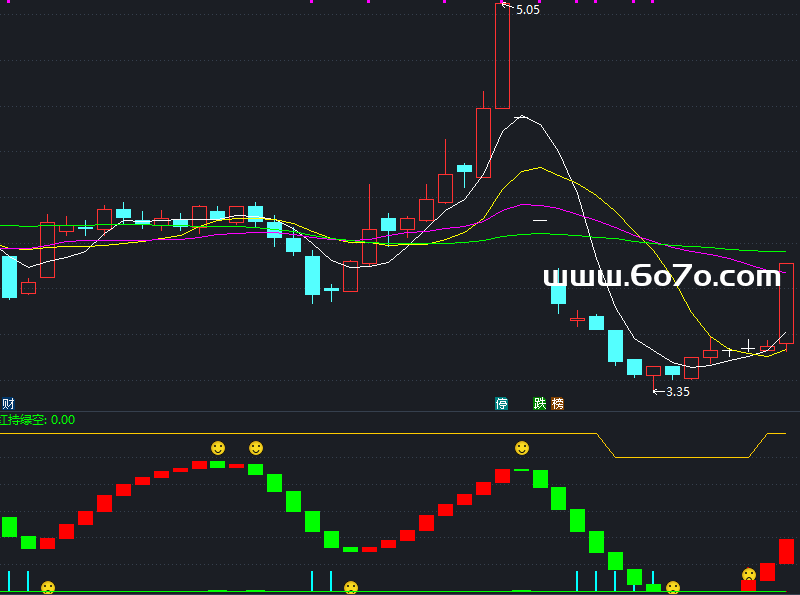Screen dimensions: 800x595
Task: Click the sad face atop the red bar
Action: tap(748, 575)
